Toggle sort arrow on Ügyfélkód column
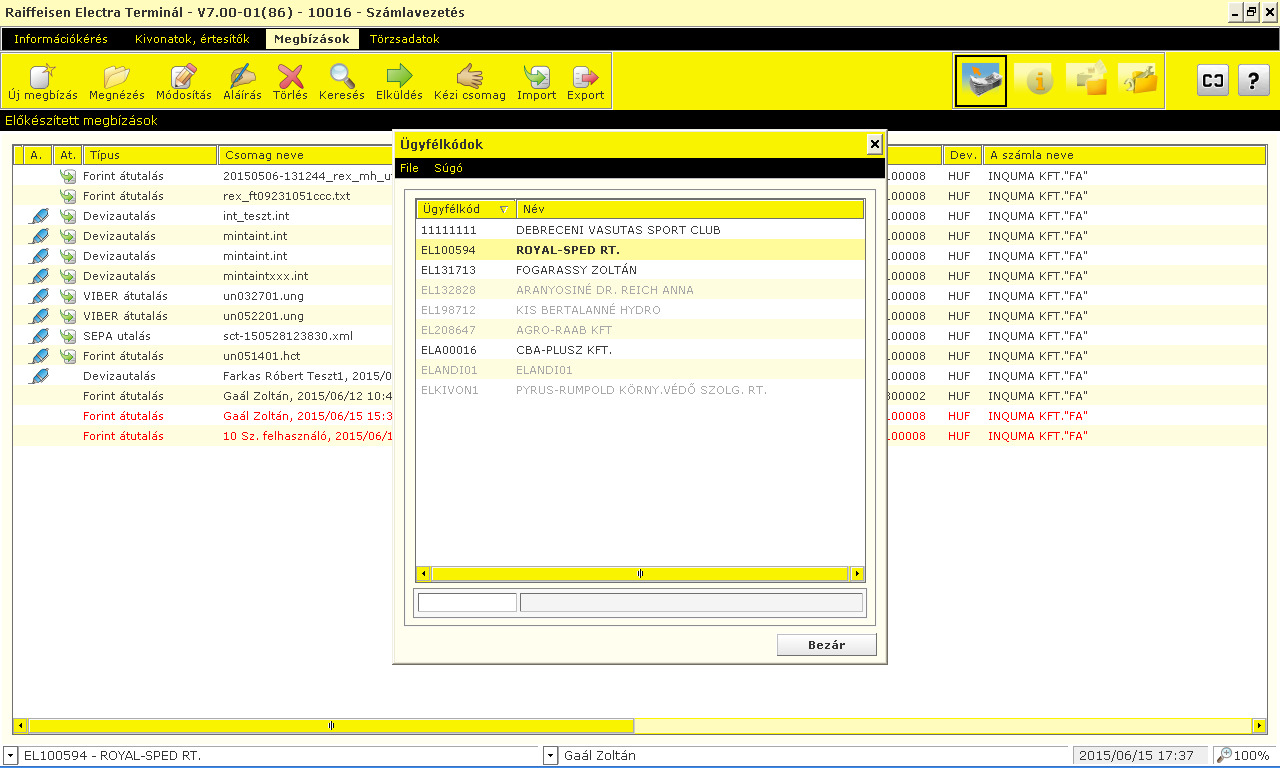This screenshot has height=768, width=1280. tap(503, 210)
